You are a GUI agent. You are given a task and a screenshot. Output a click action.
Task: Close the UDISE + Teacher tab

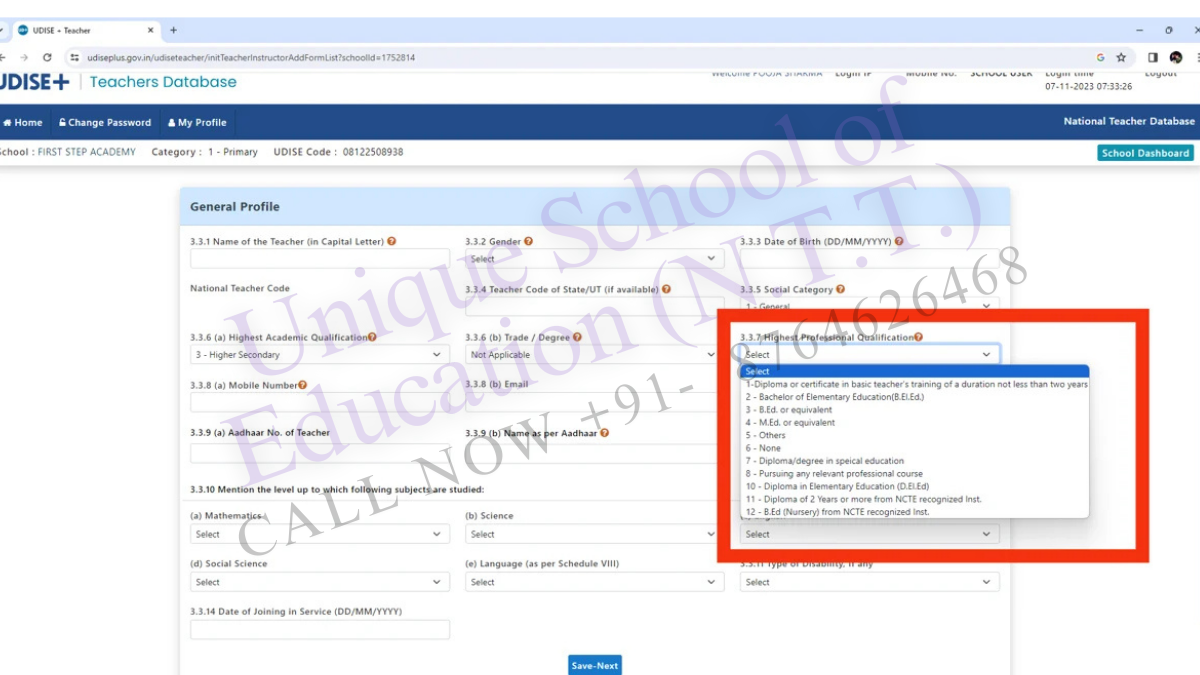(151, 30)
